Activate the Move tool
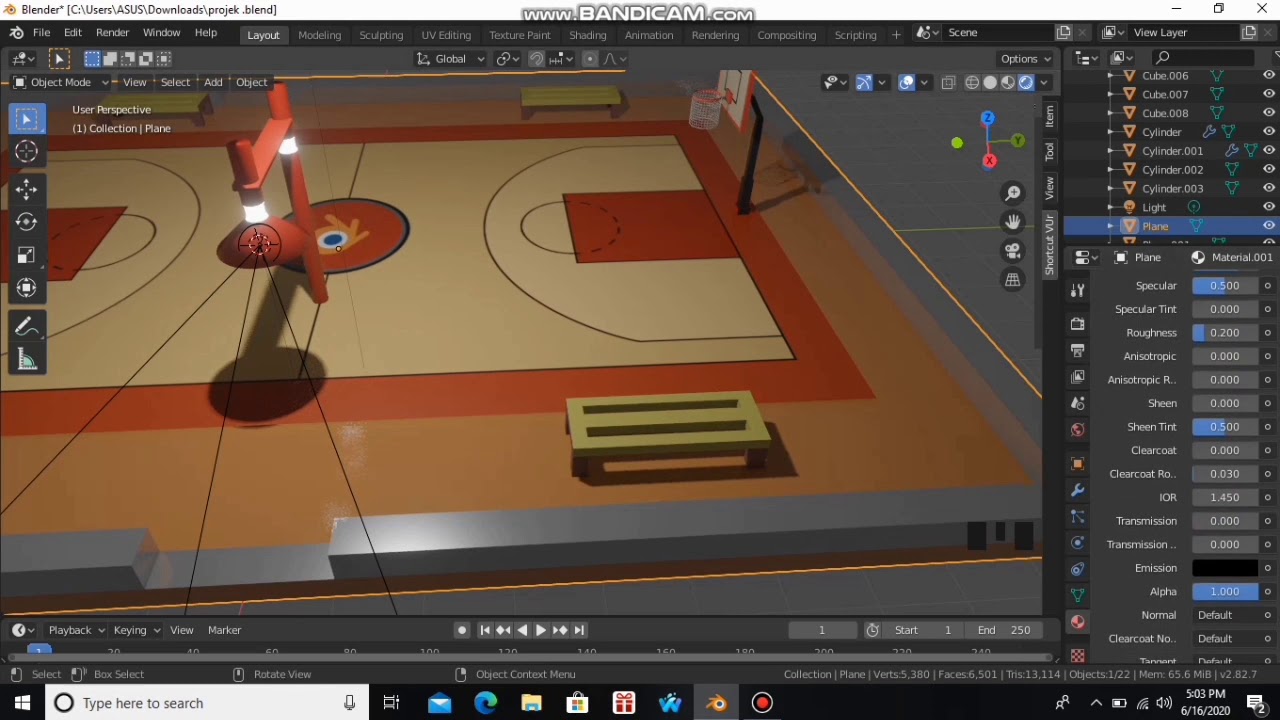Image resolution: width=1280 pixels, height=720 pixels. (x=27, y=188)
